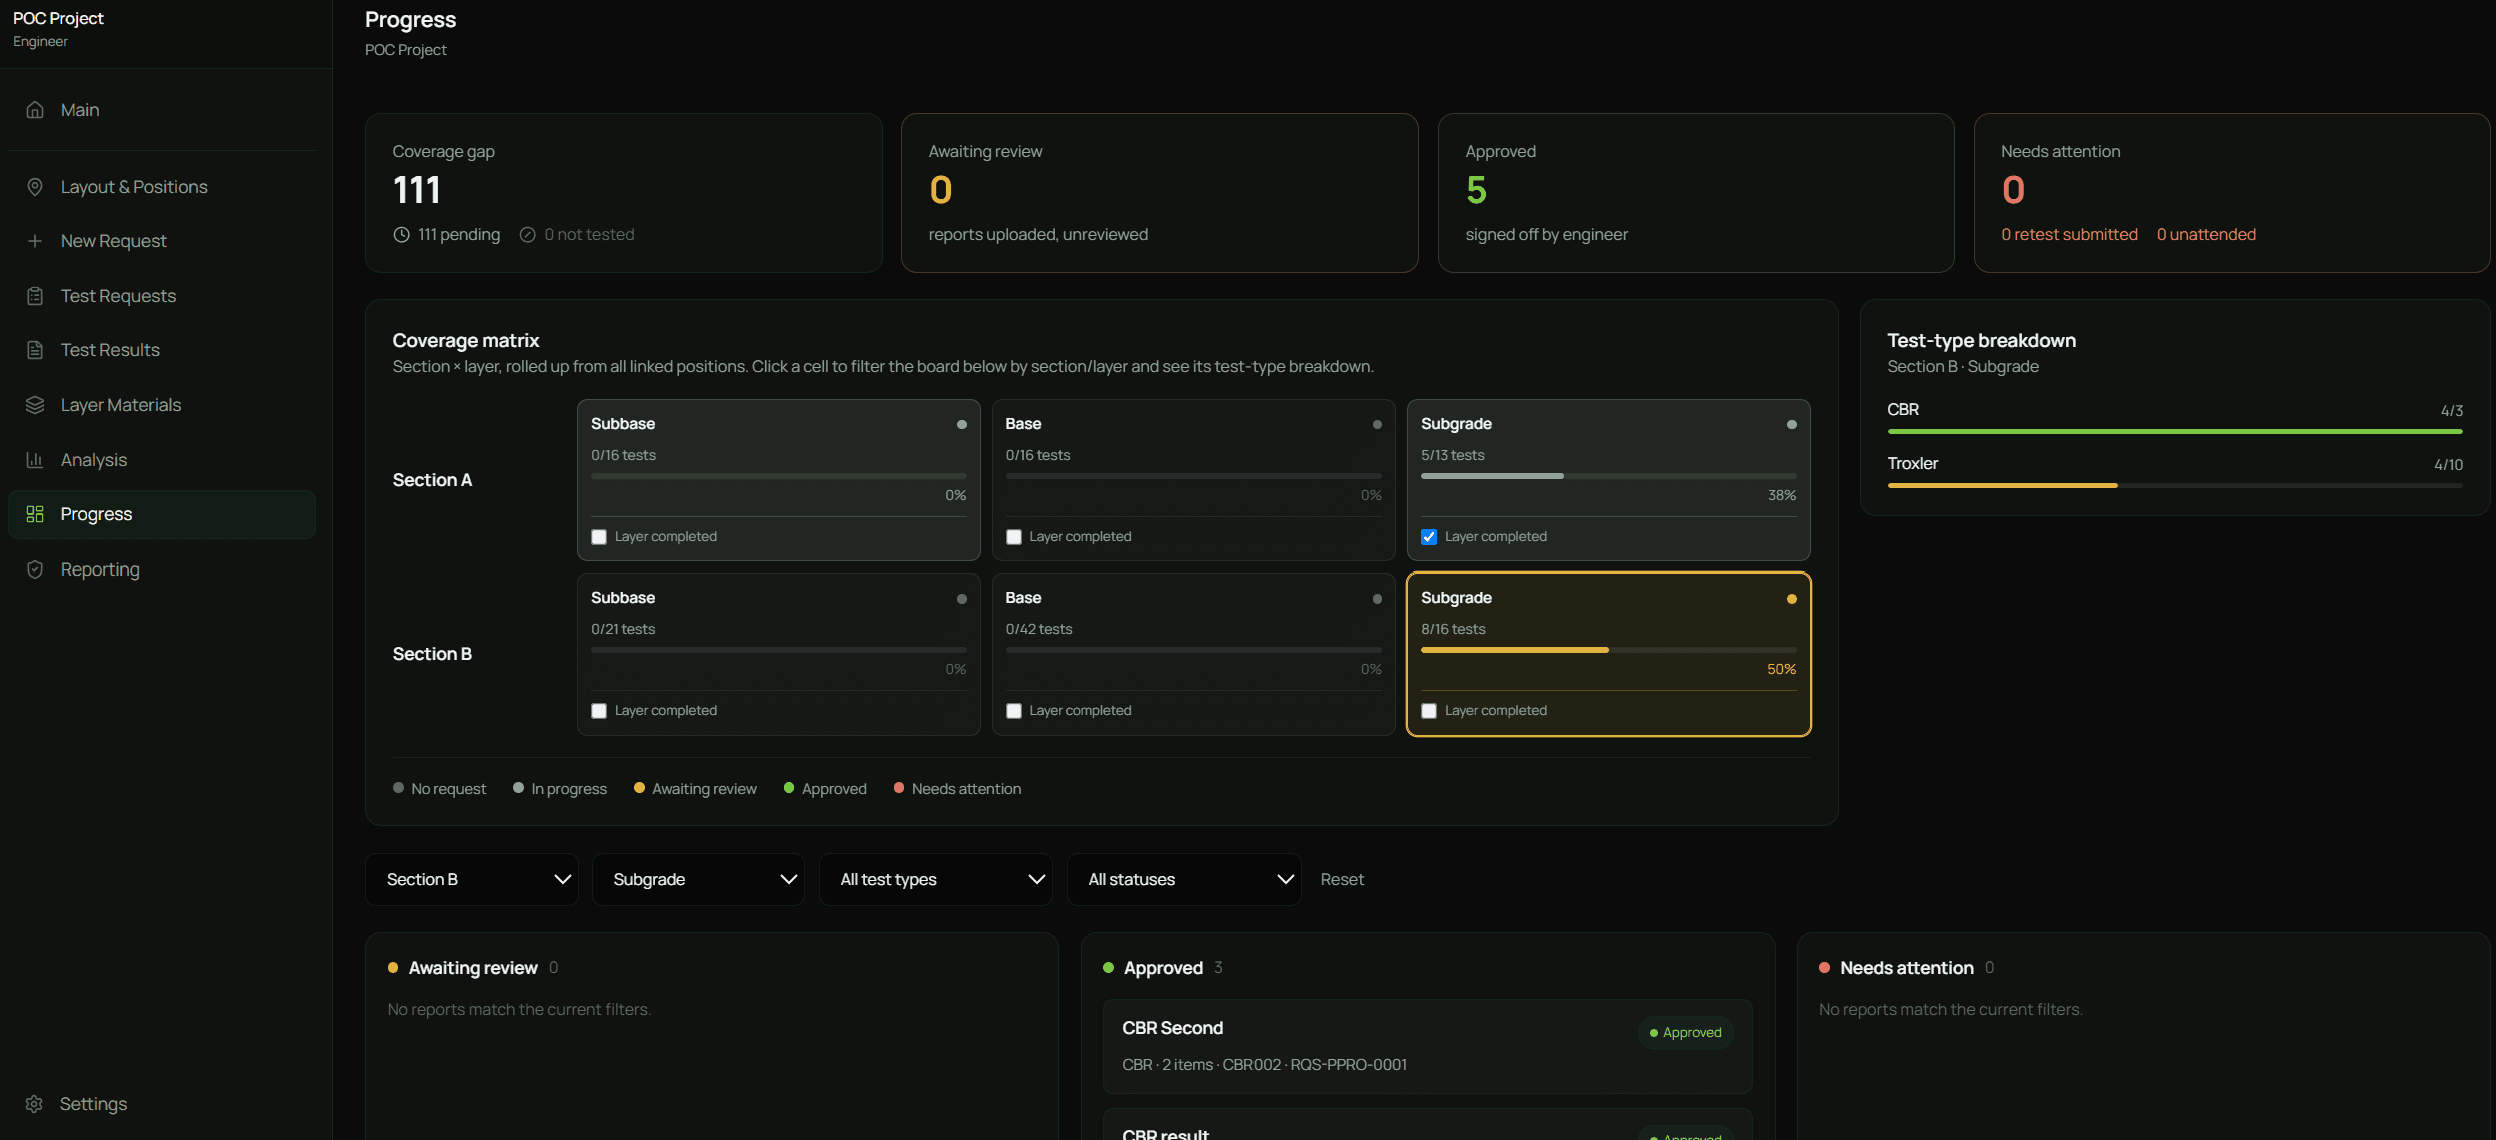The width and height of the screenshot is (2496, 1140).
Task: Click the Analysis chart icon
Action: [x=35, y=460]
